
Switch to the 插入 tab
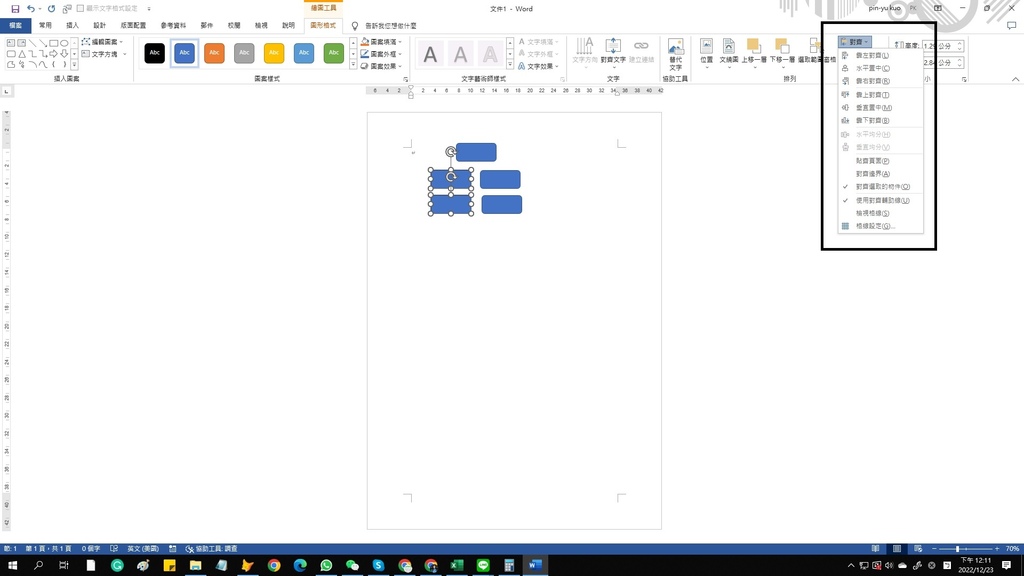point(72,25)
